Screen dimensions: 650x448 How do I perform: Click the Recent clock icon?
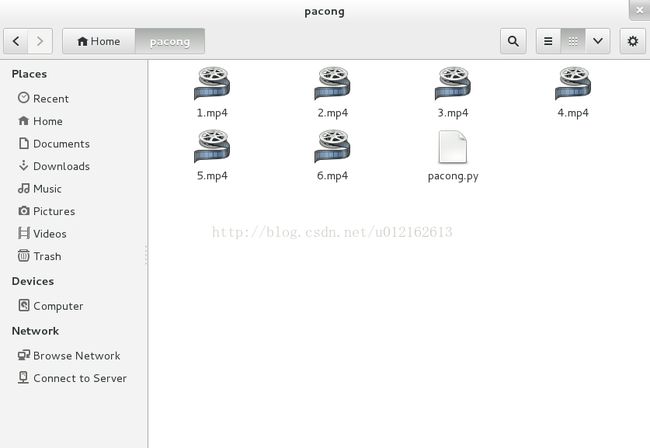point(24,98)
